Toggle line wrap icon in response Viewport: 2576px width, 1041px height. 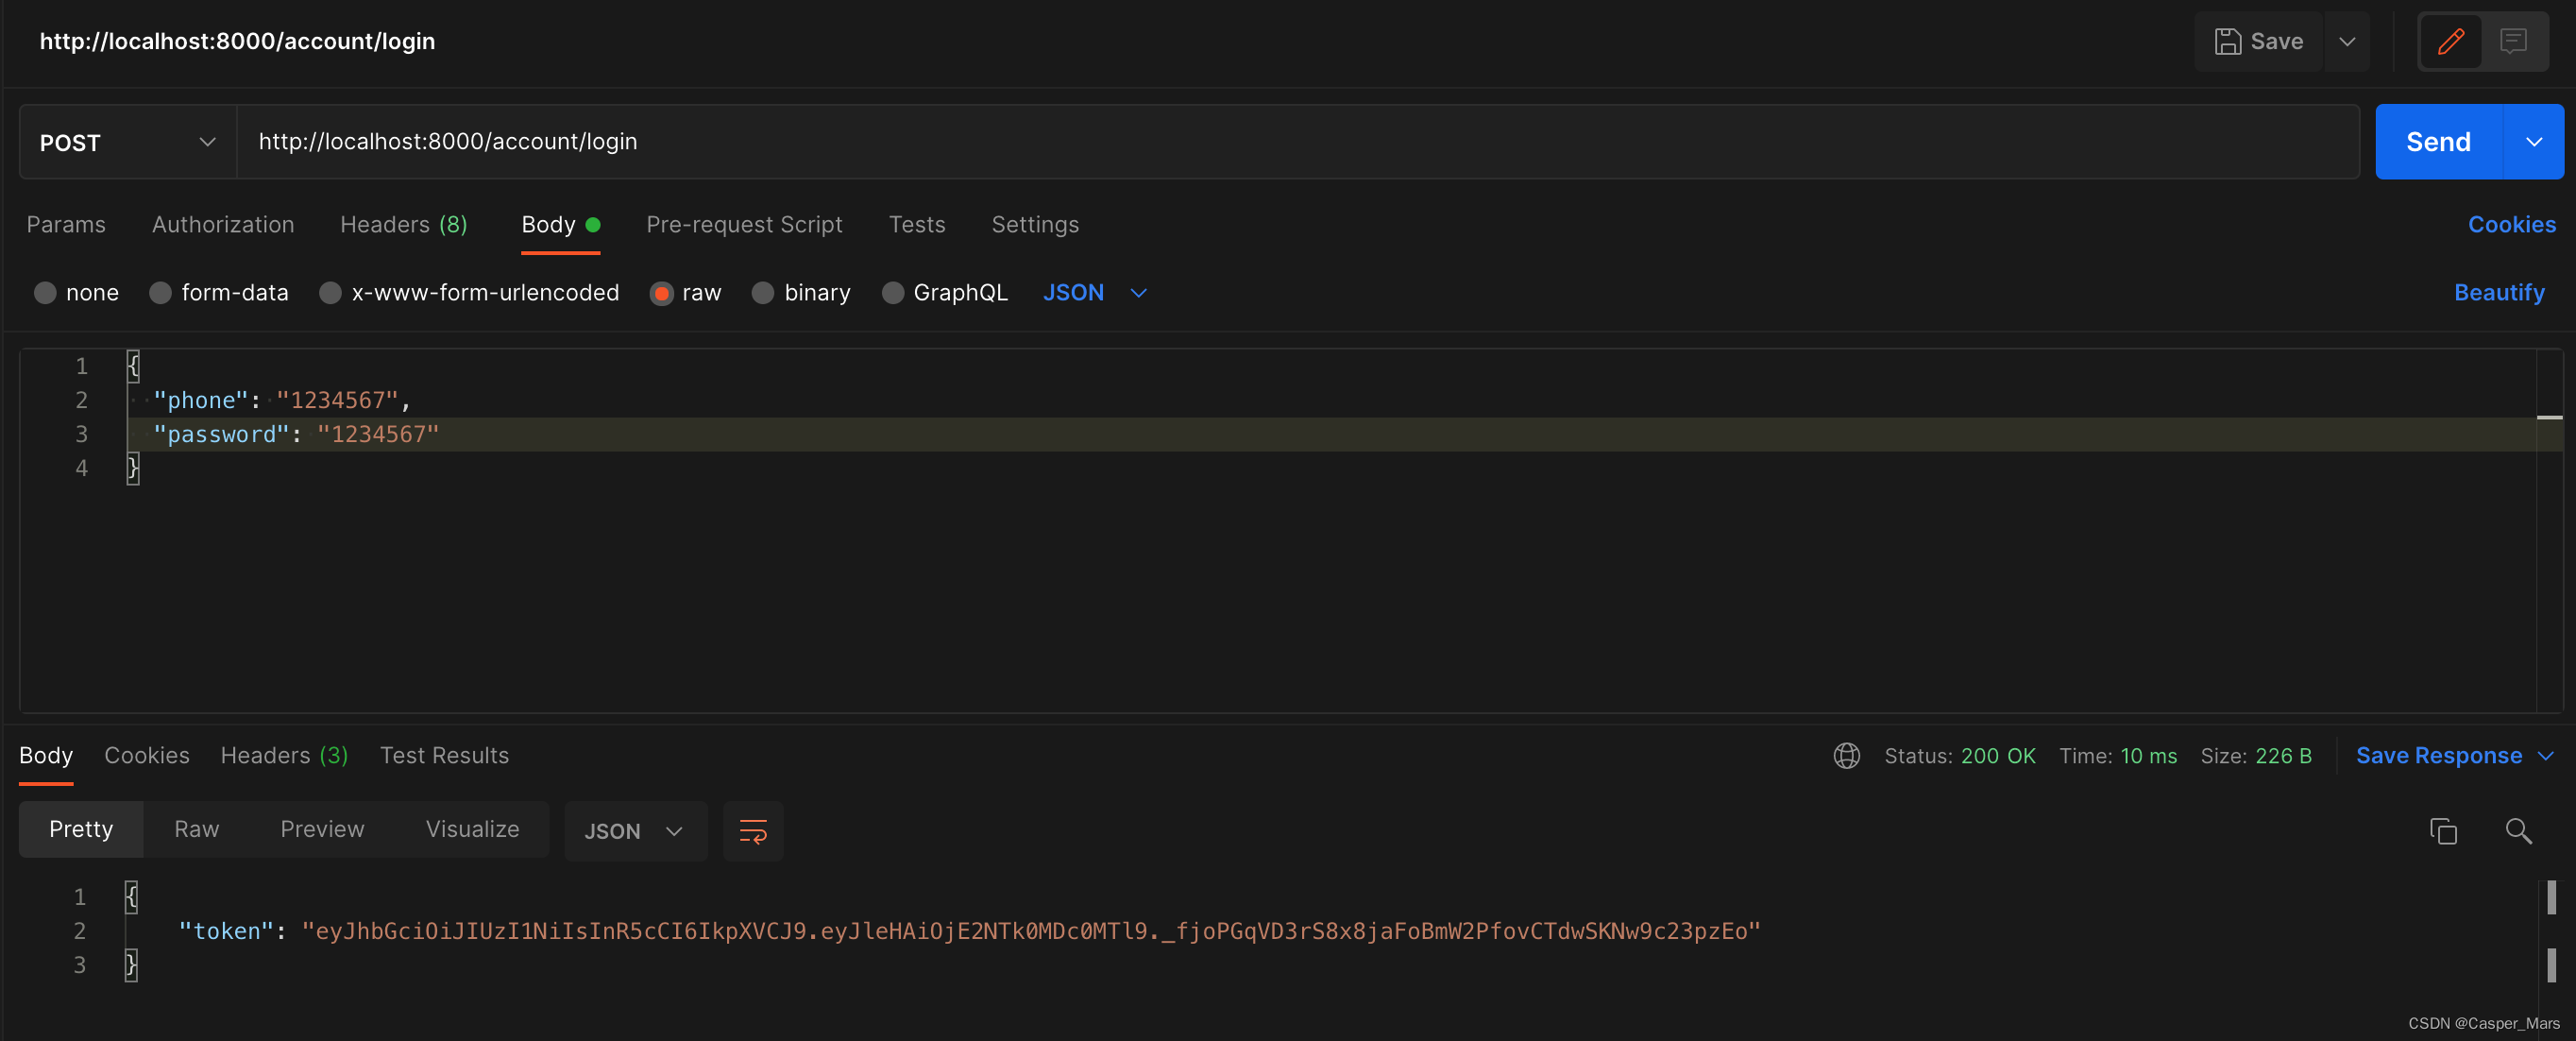[x=752, y=831]
